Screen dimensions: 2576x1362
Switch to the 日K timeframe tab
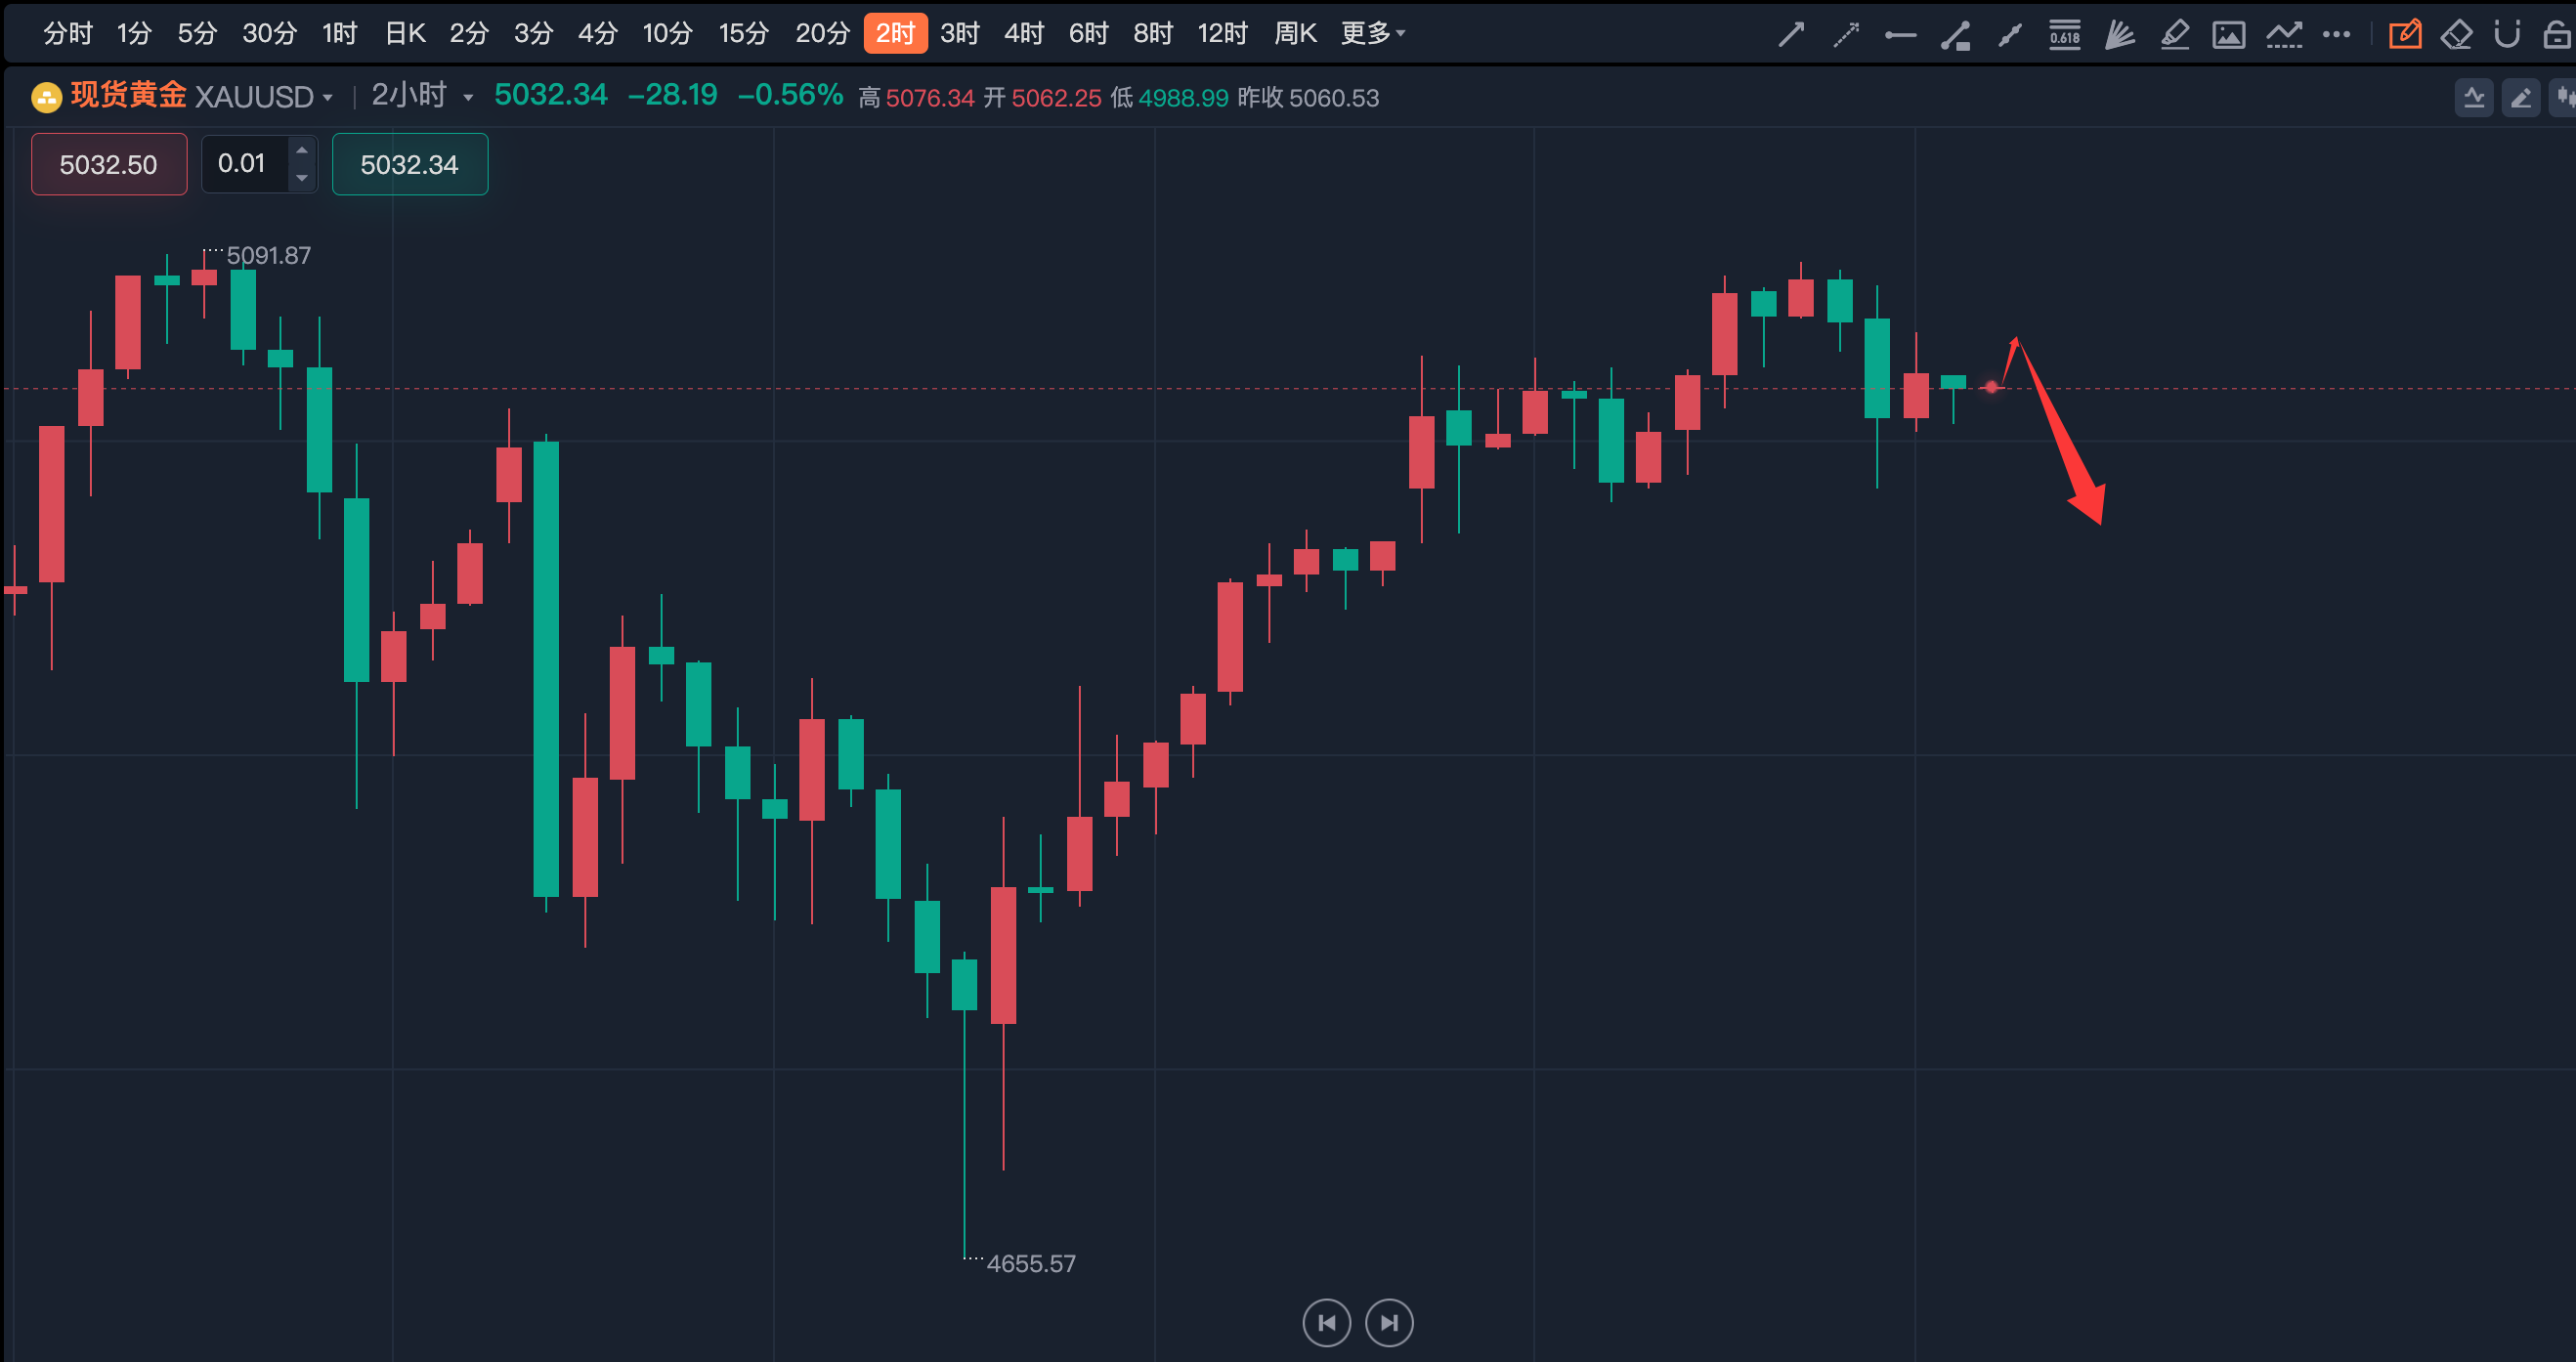[x=405, y=34]
